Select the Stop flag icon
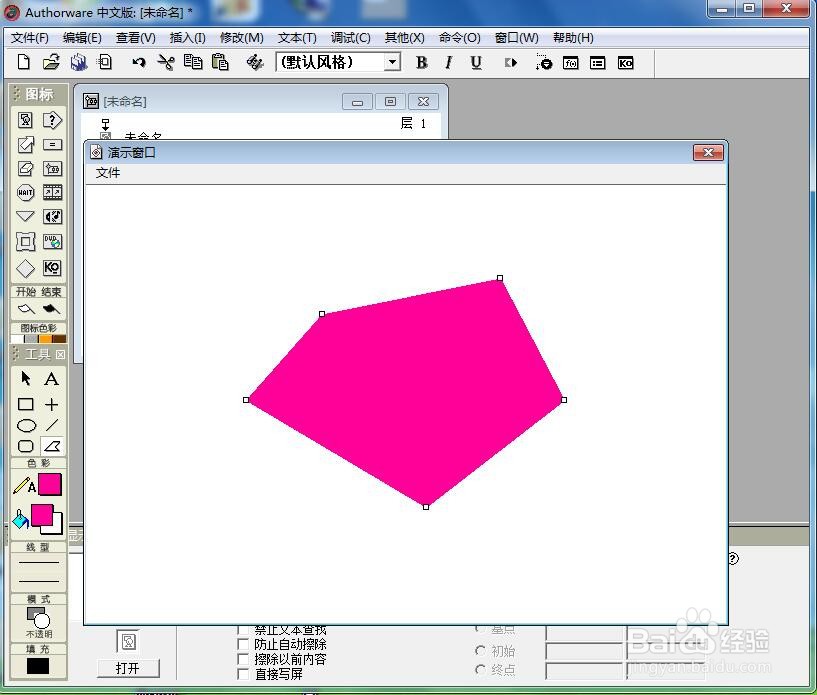This screenshot has width=817, height=695. click(51, 309)
